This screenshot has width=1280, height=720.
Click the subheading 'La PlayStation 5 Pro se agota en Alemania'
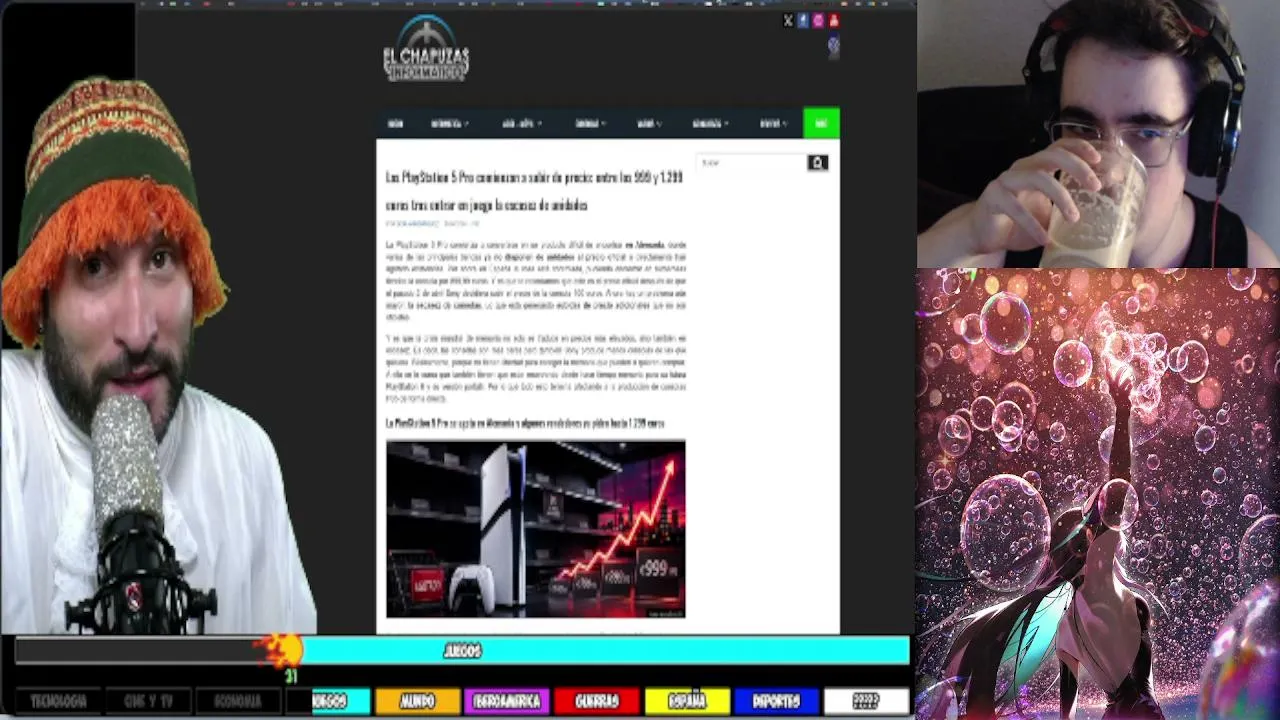tap(525, 423)
